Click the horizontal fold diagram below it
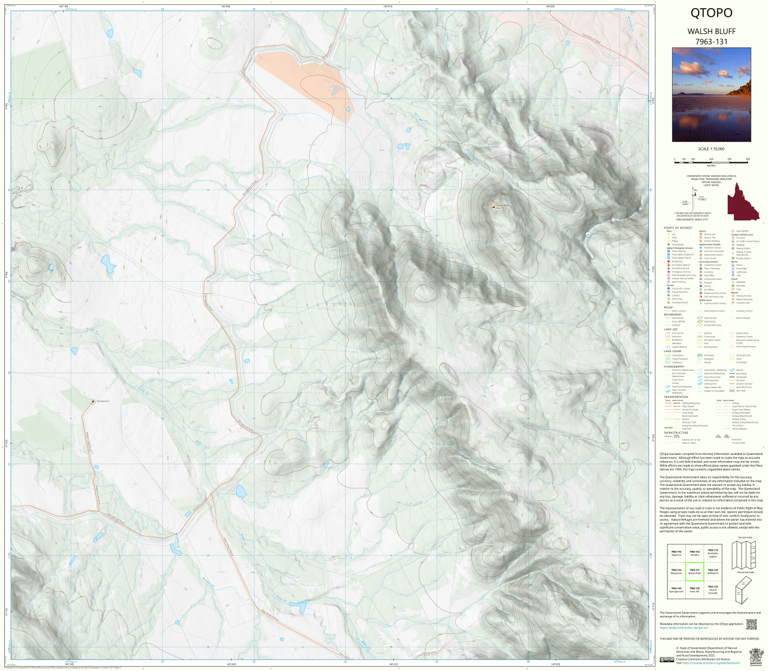This screenshot has width=768, height=671. [744, 591]
